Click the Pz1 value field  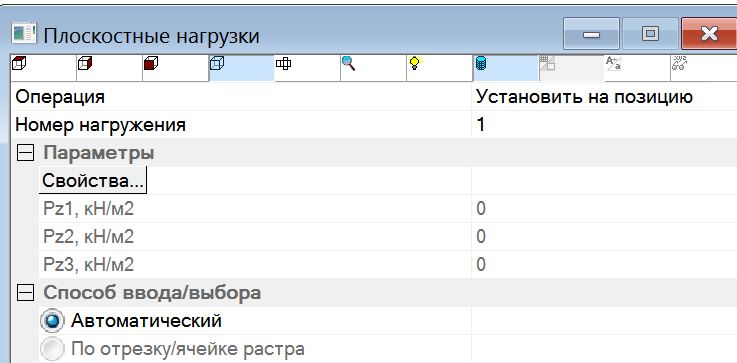coord(604,209)
